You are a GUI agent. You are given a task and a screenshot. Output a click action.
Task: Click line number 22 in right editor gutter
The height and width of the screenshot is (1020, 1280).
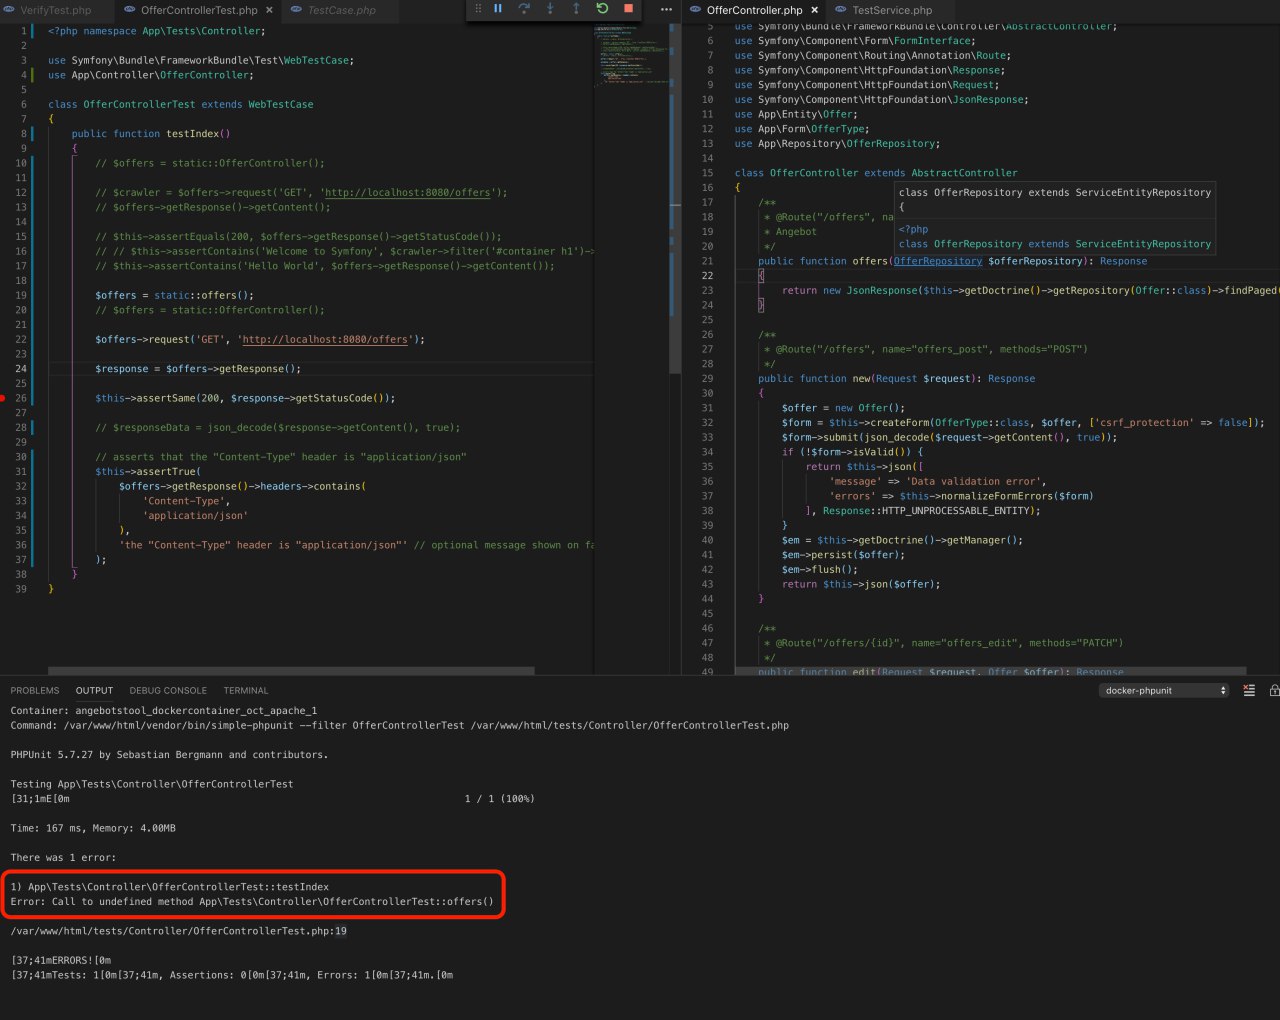point(707,275)
